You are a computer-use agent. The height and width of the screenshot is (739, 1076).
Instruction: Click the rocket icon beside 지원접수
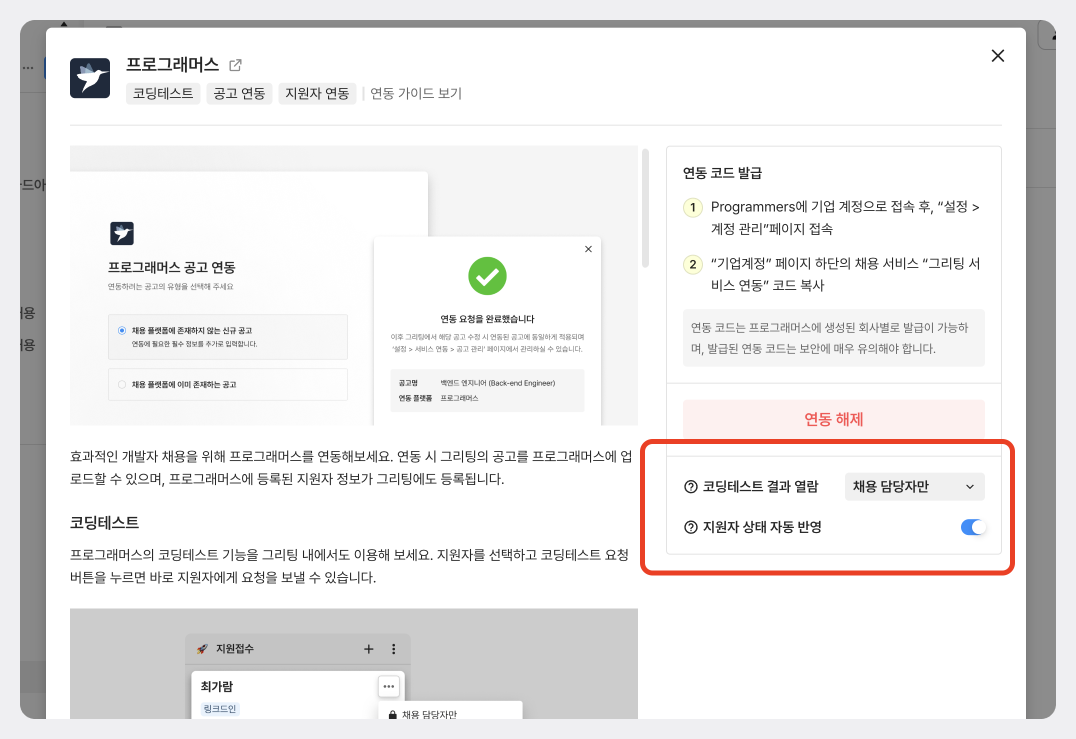point(202,649)
